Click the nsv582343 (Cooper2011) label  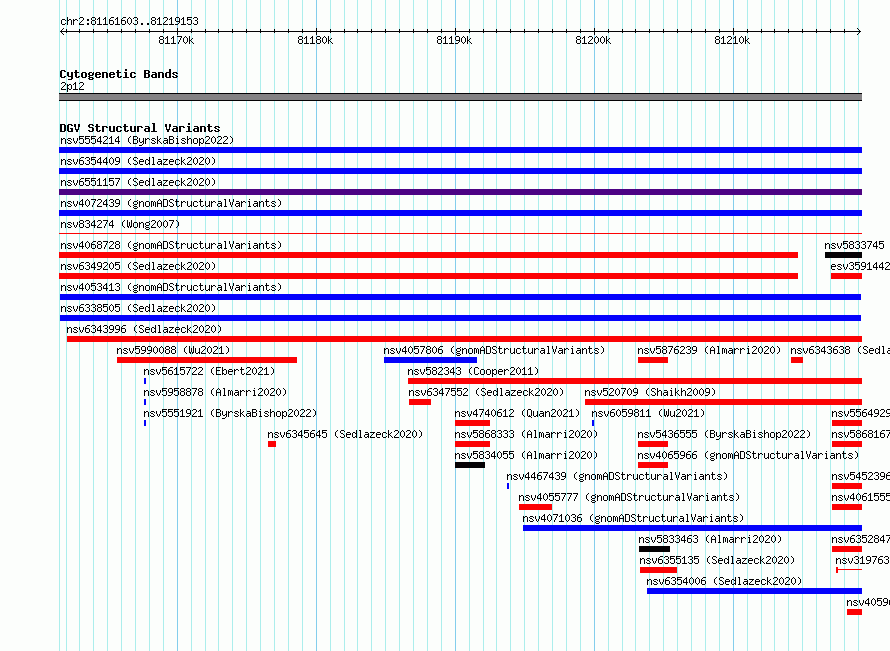473,371
